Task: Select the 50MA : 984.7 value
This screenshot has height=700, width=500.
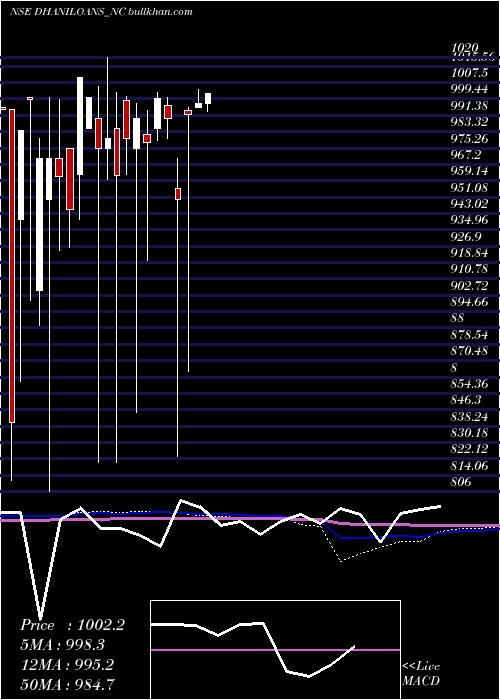Action: pos(68,684)
